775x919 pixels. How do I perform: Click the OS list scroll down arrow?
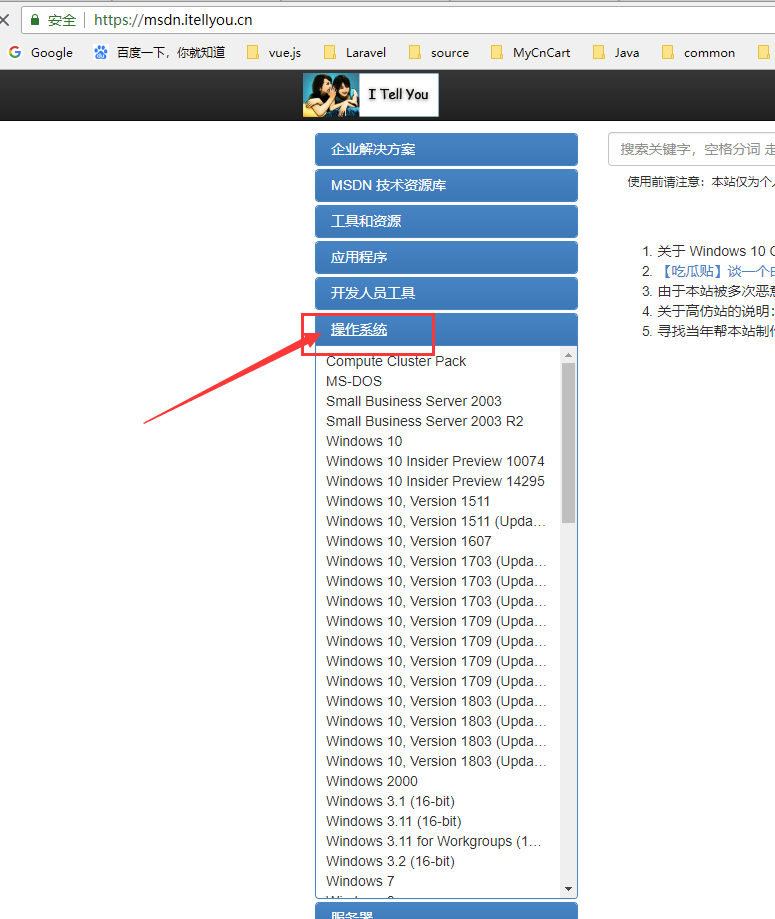[x=568, y=889]
